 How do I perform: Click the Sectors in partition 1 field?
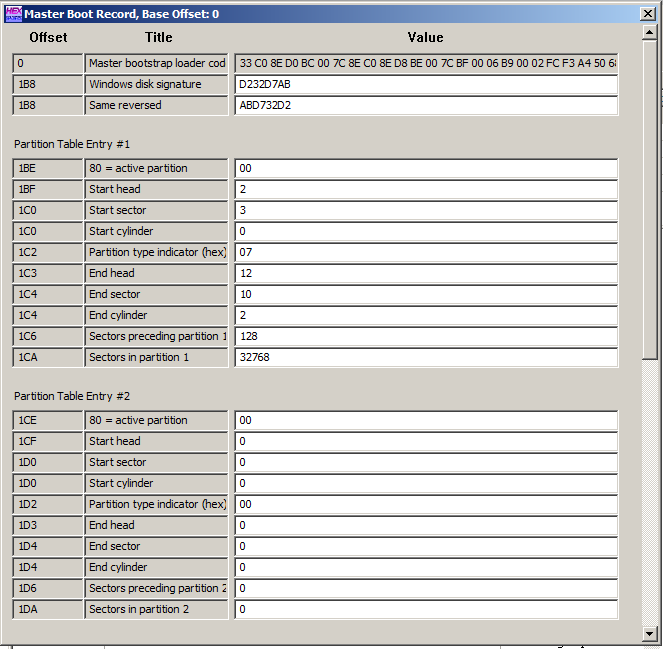(x=426, y=357)
